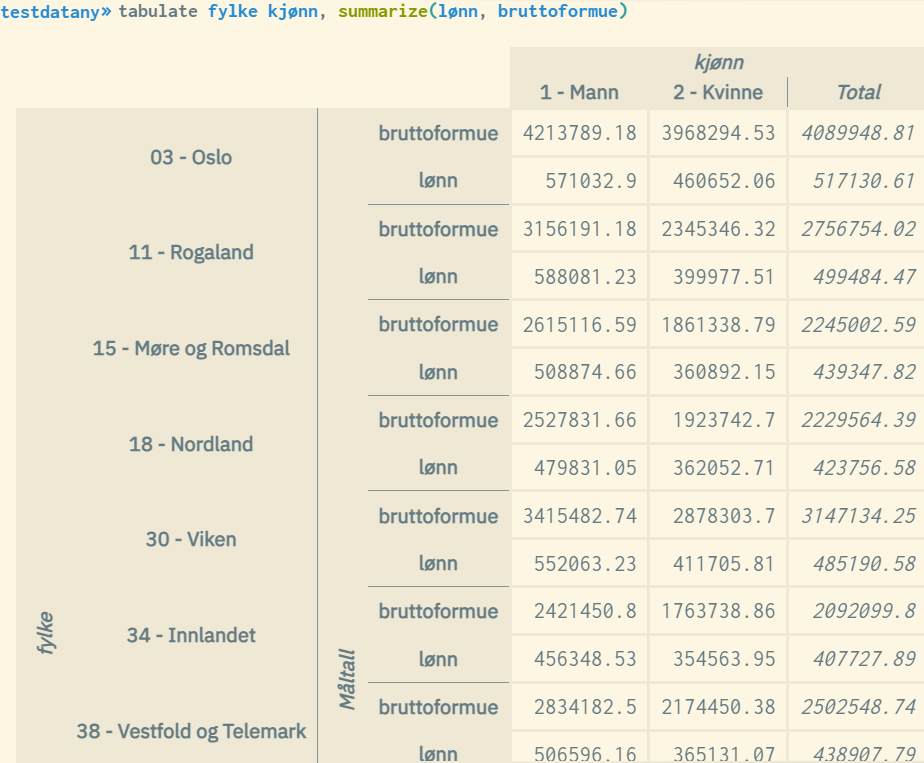Viewport: 924px width, 763px height.
Task: Click the tabulate command line text
Action: tap(373, 12)
